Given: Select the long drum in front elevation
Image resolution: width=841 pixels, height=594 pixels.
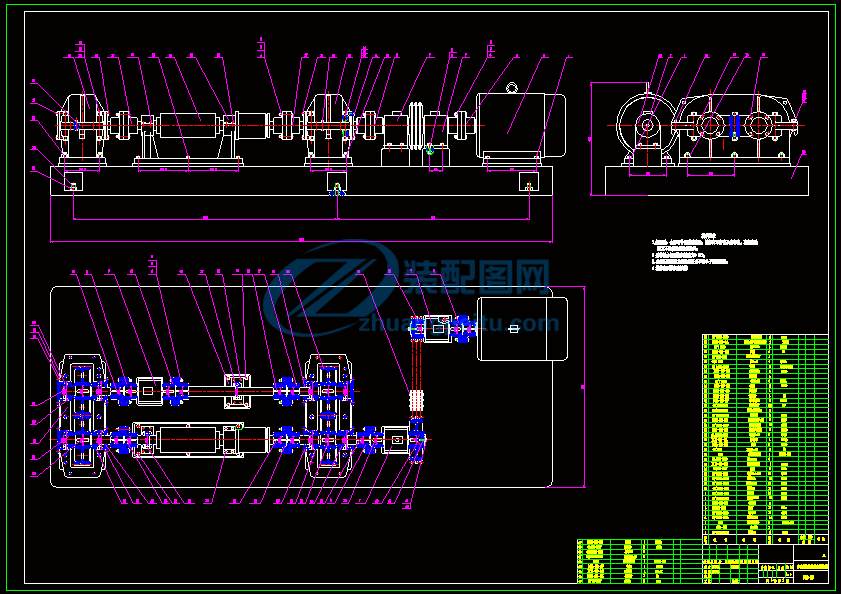Looking at the screenshot, I should [x=188, y=127].
